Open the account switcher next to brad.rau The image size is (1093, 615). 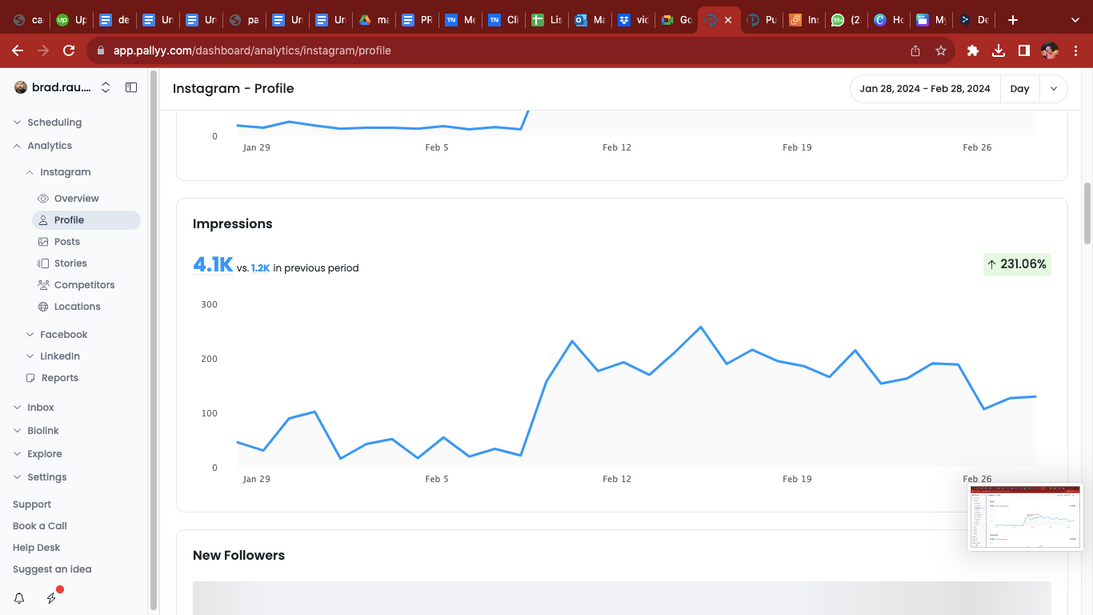coord(106,87)
